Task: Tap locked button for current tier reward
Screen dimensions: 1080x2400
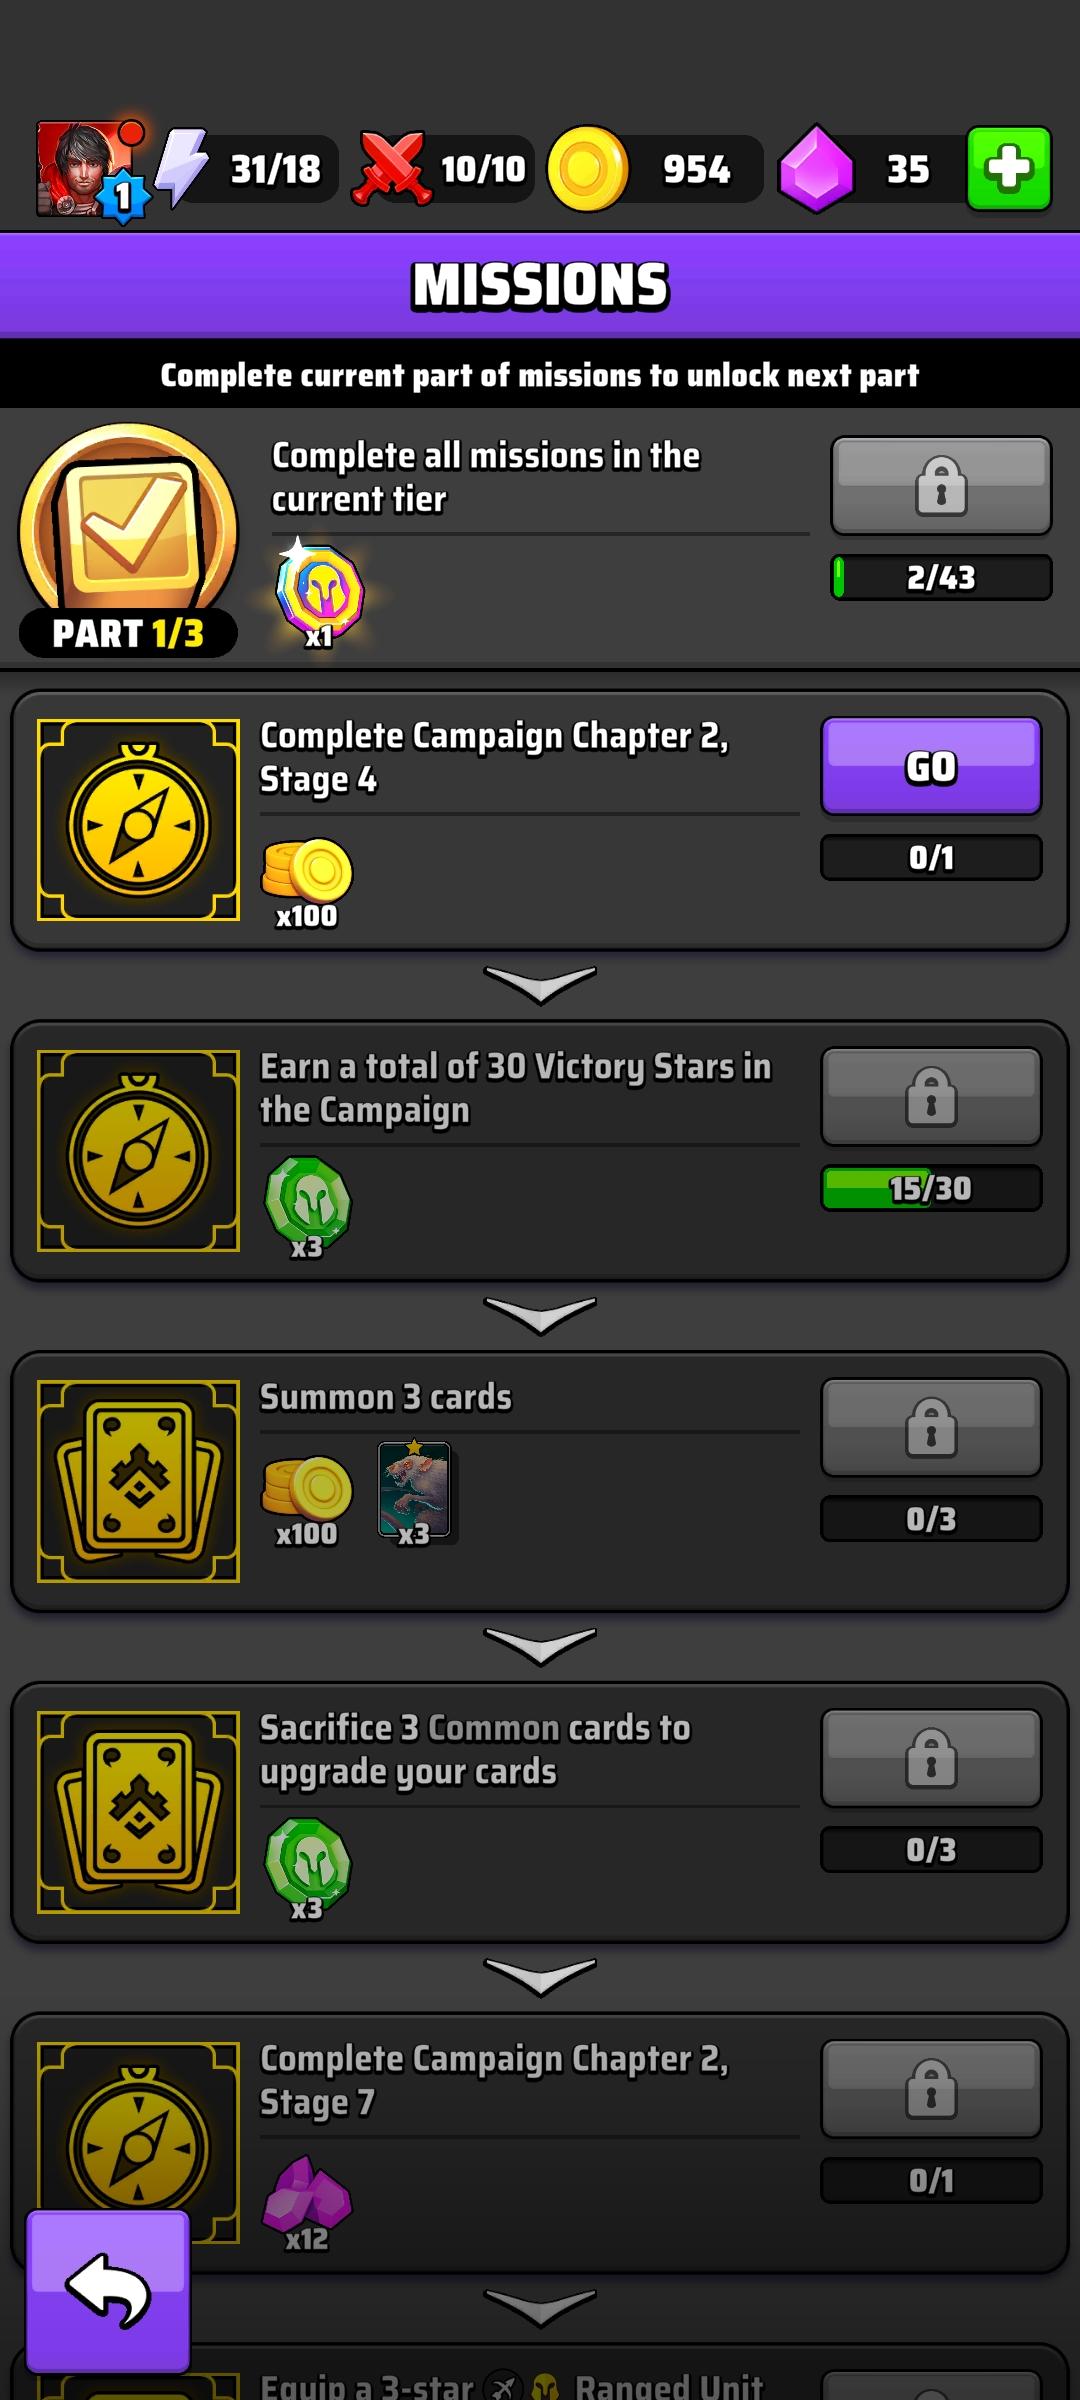Action: point(941,486)
